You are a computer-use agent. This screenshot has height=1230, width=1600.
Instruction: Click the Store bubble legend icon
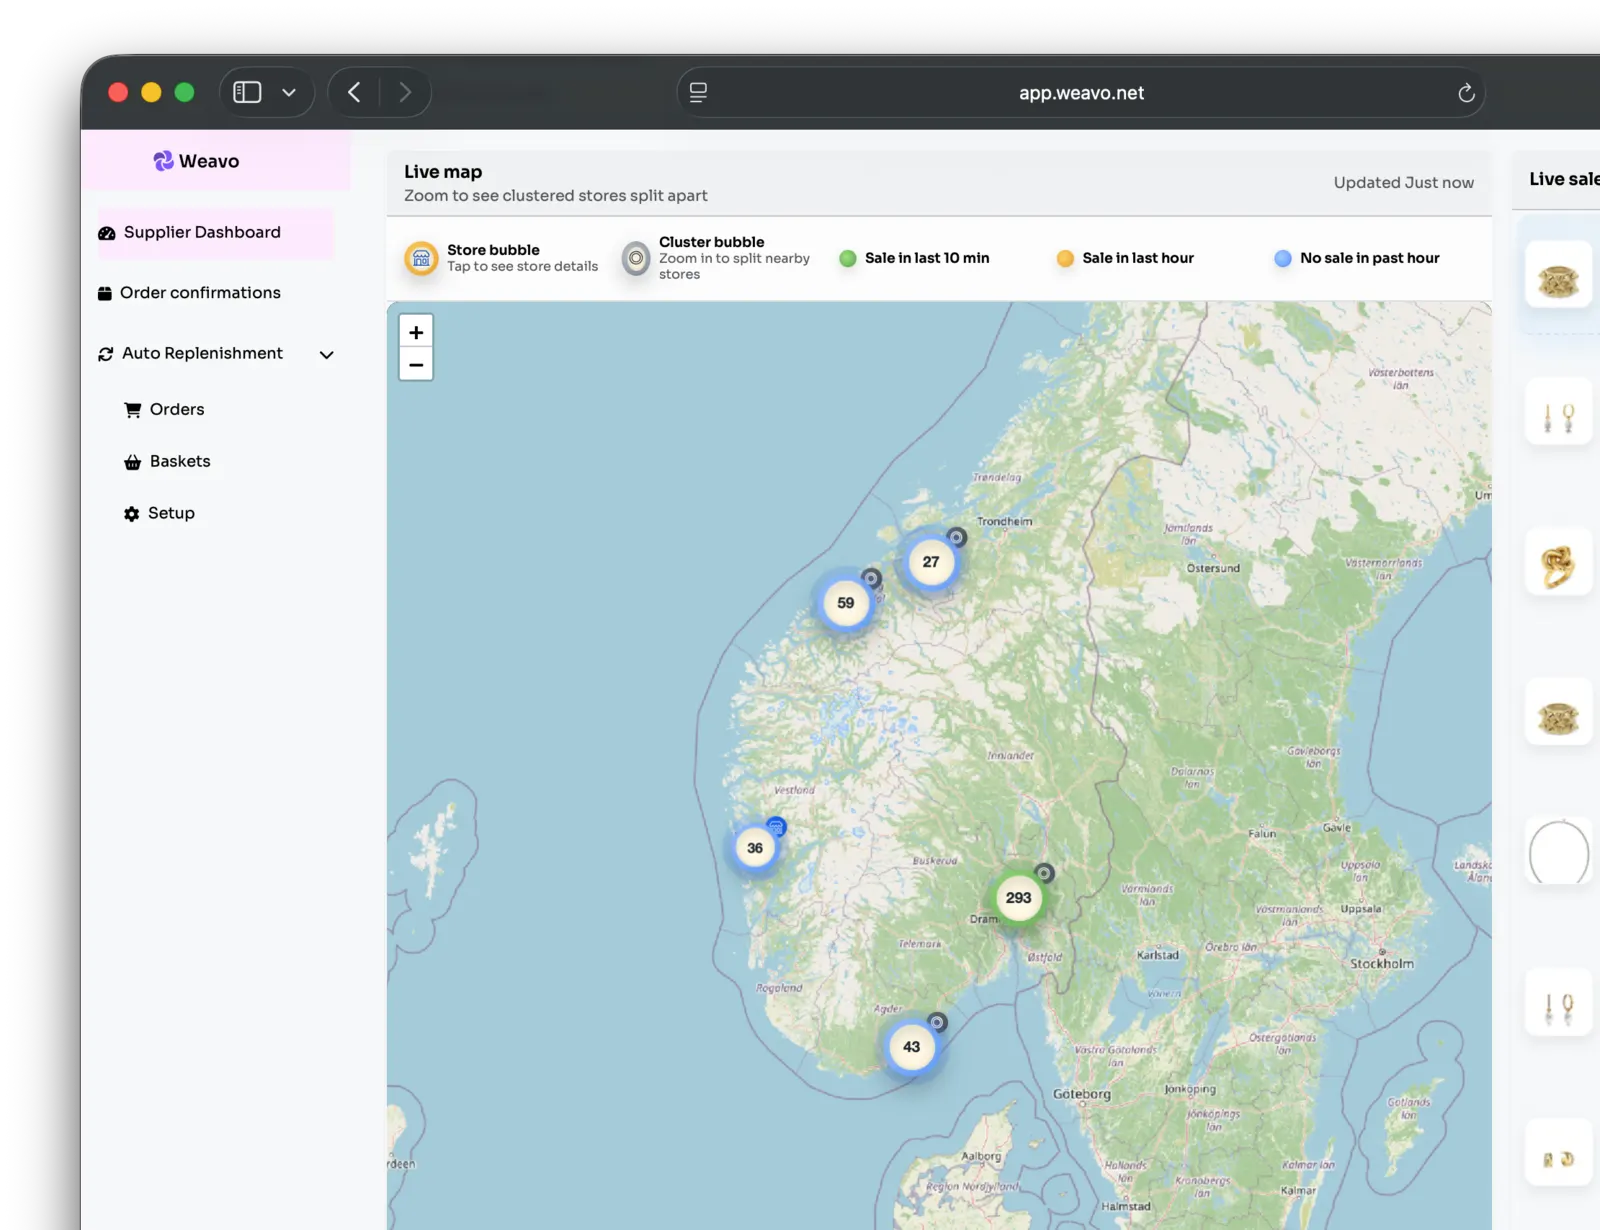pyautogui.click(x=421, y=258)
